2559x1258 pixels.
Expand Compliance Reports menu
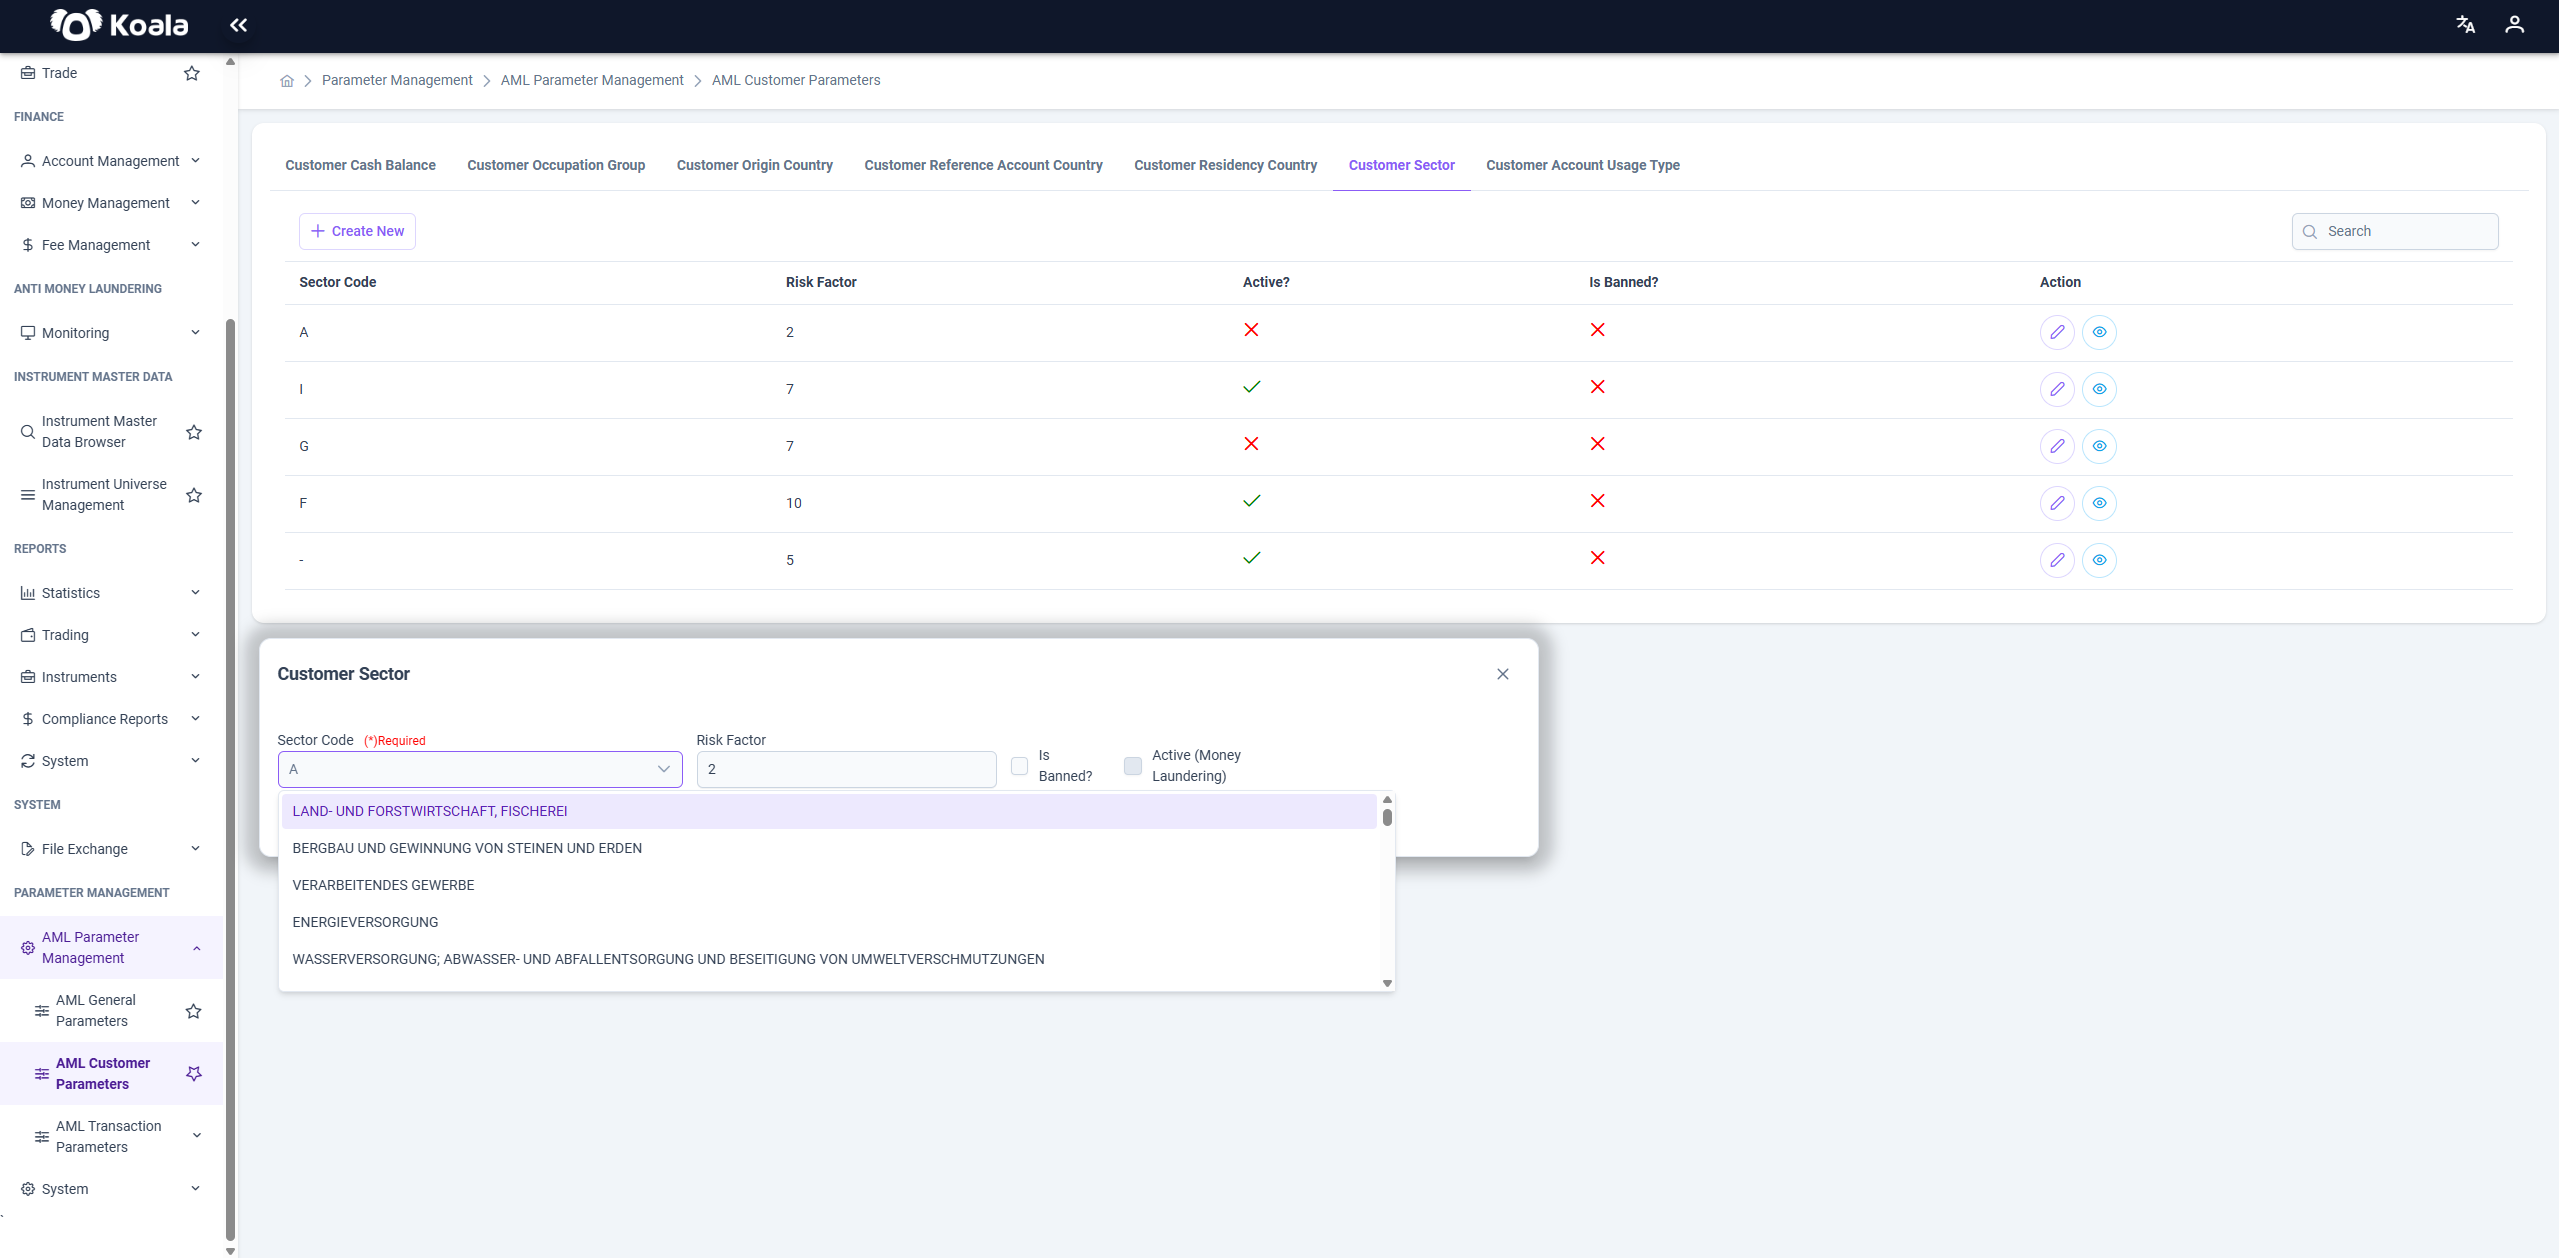[111, 719]
